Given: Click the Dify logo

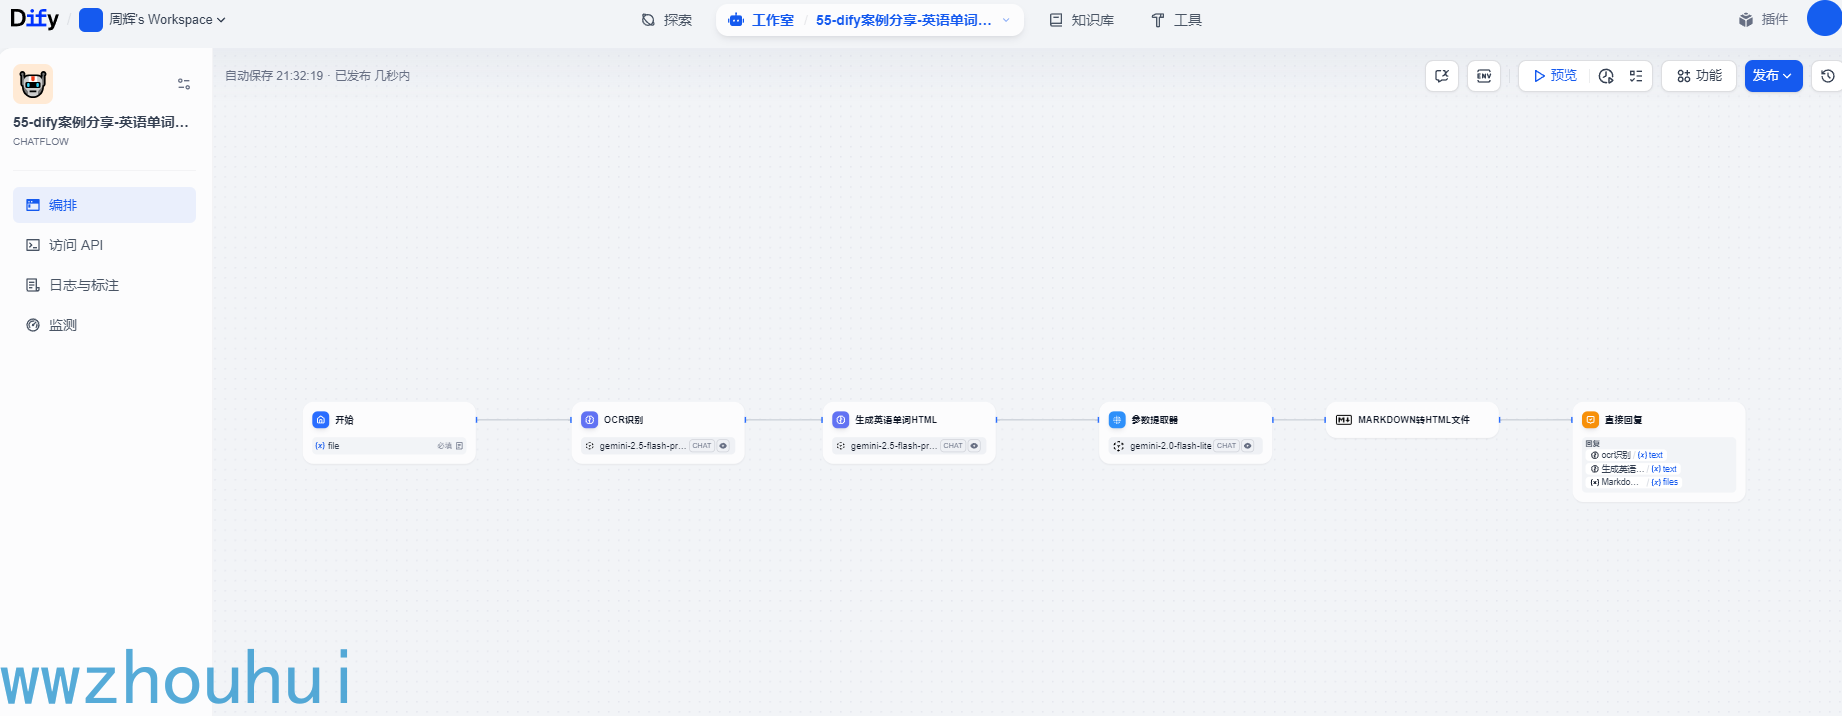Looking at the screenshot, I should click(34, 19).
